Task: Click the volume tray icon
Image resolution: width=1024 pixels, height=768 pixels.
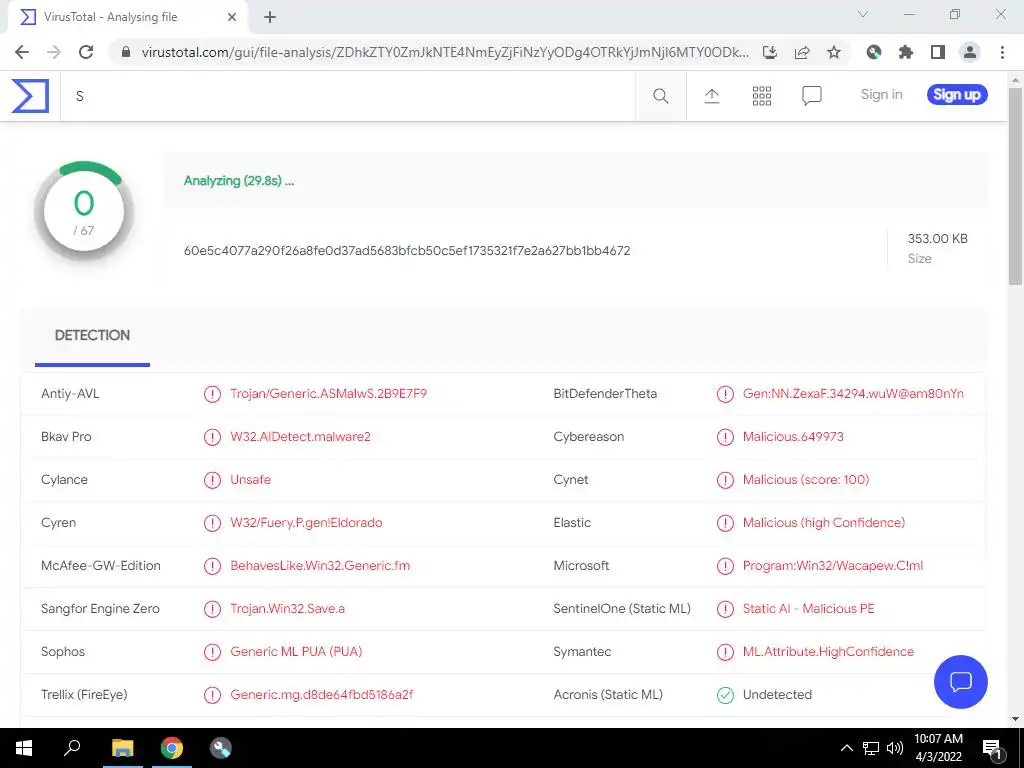Action: 895,748
